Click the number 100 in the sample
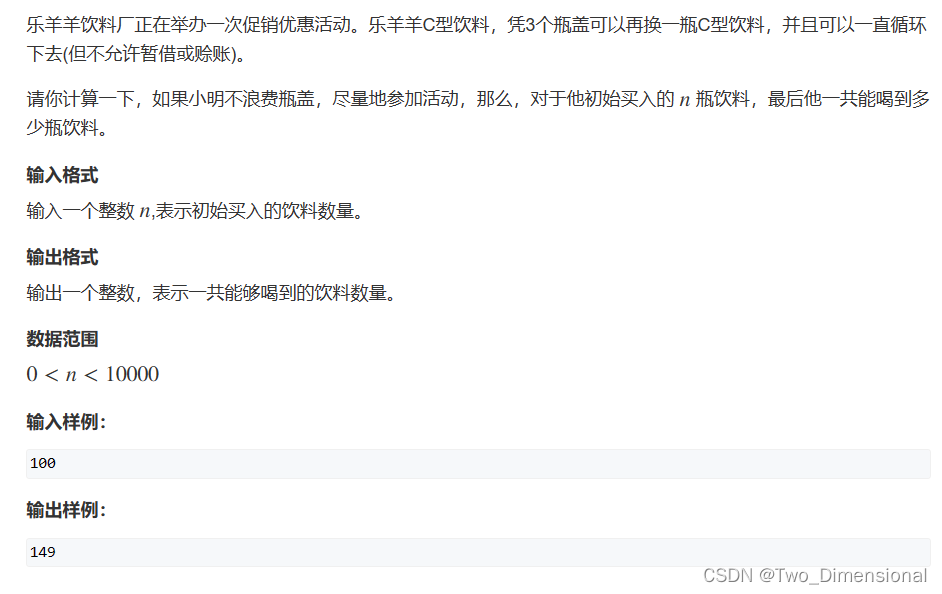Viewport: 942px width, 594px height. click(43, 464)
